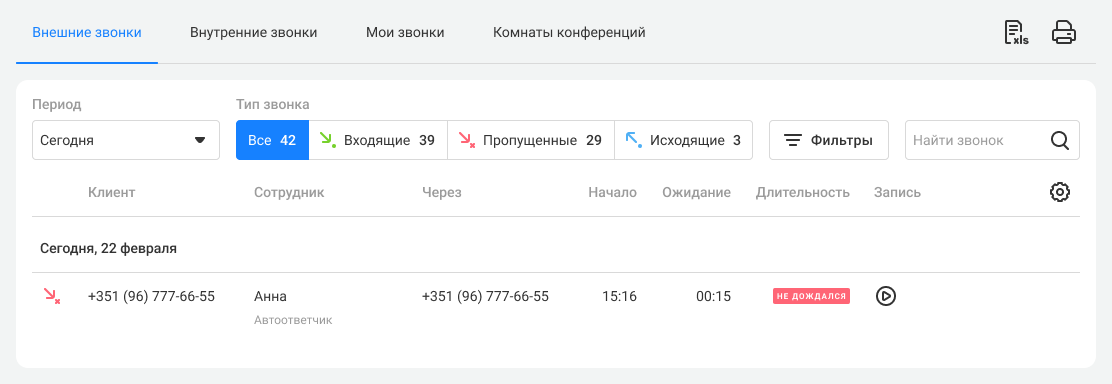Click the client number +351 (96) 777-66-55
This screenshot has height=384, width=1112.
click(151, 296)
